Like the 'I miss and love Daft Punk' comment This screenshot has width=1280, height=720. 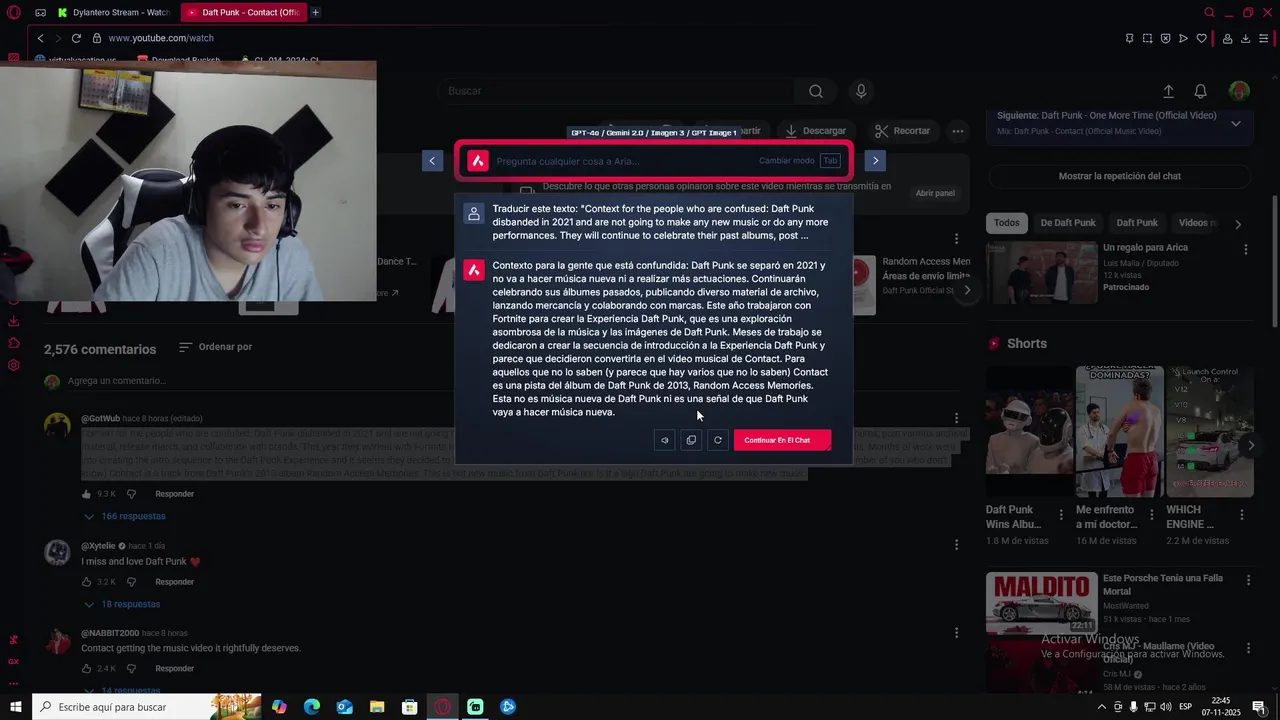pyautogui.click(x=87, y=582)
